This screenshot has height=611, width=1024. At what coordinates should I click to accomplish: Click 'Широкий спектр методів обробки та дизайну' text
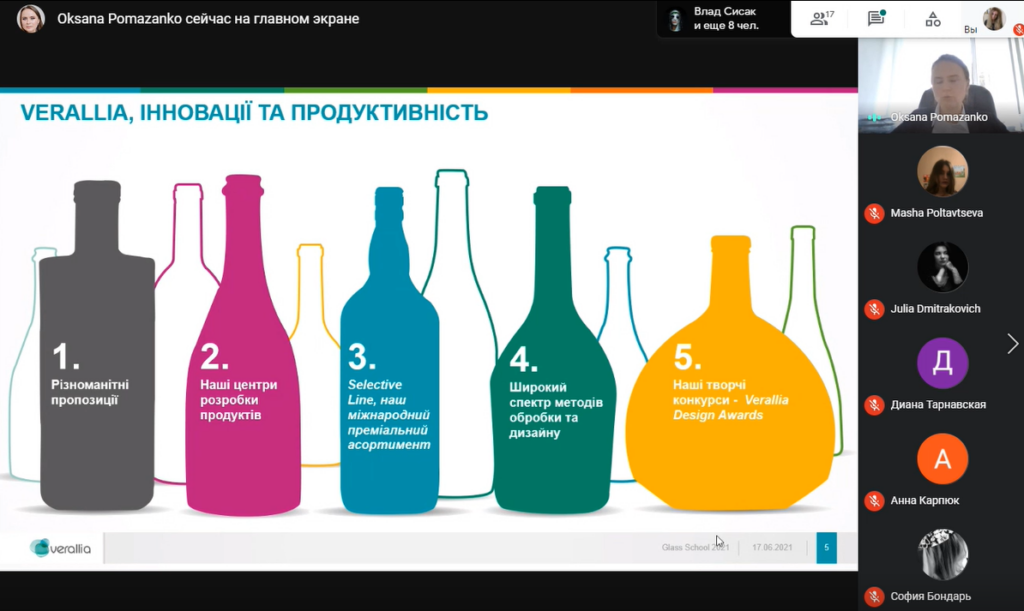coord(556,410)
